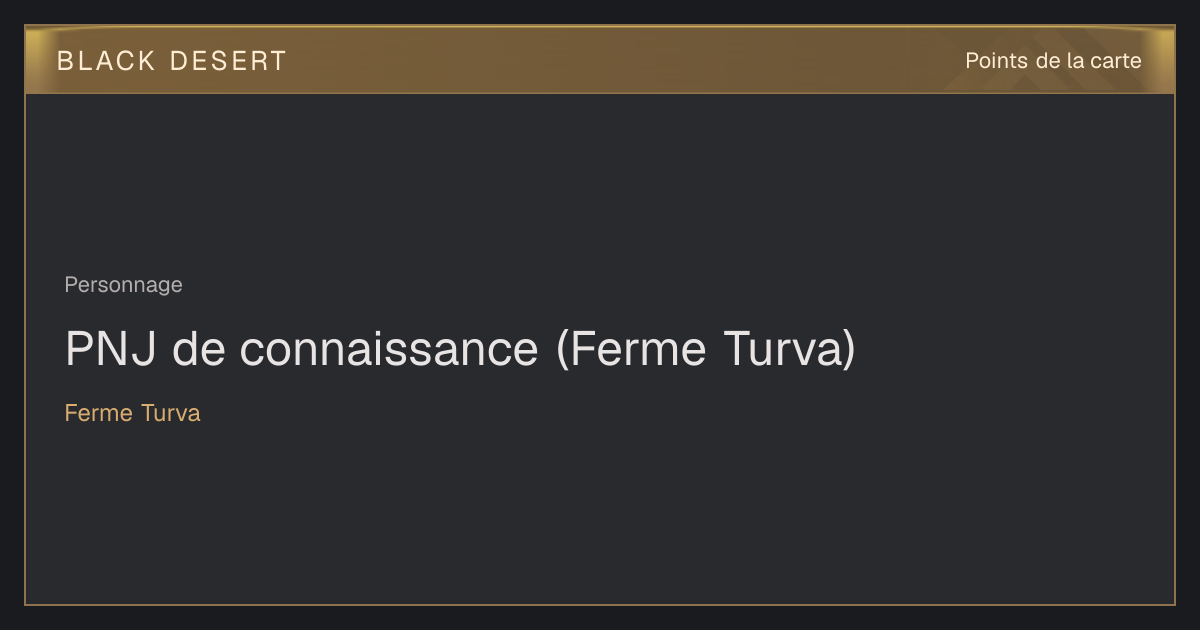This screenshot has width=1200, height=630.
Task: Open the gold Ferme Turva subtitle link
Action: pyautogui.click(x=132, y=413)
